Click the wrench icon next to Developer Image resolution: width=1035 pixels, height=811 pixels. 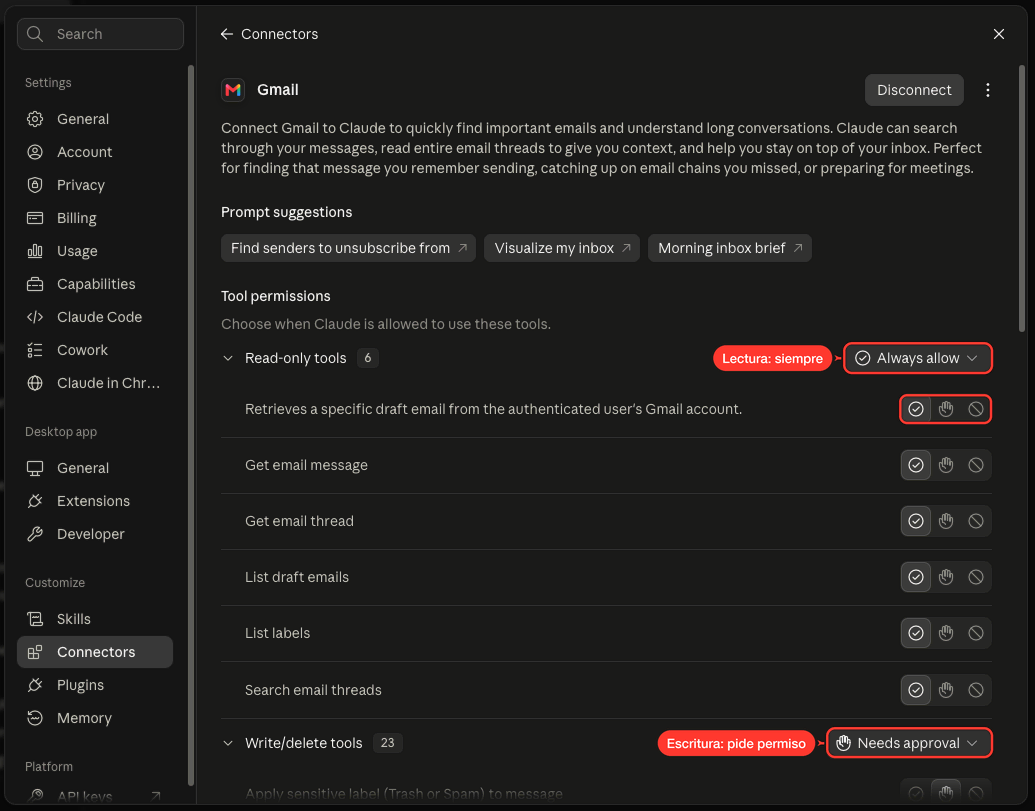pos(35,535)
